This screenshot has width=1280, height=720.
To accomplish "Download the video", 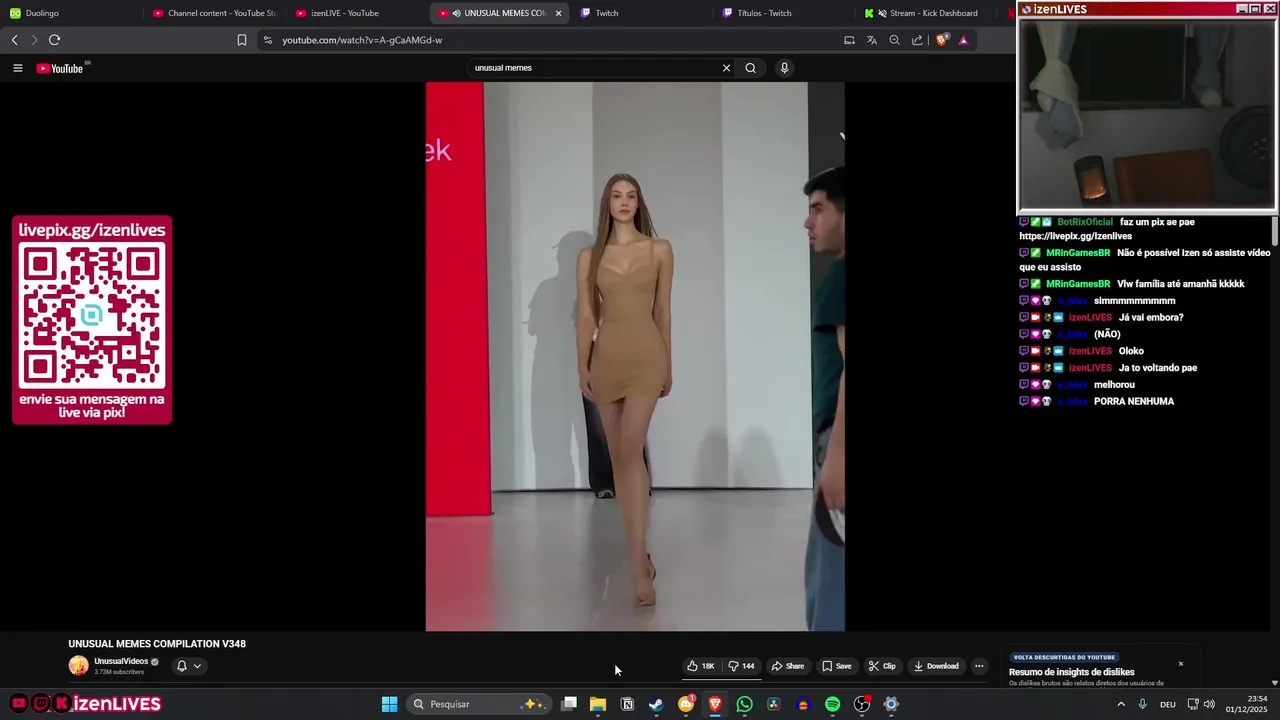I will point(936,666).
